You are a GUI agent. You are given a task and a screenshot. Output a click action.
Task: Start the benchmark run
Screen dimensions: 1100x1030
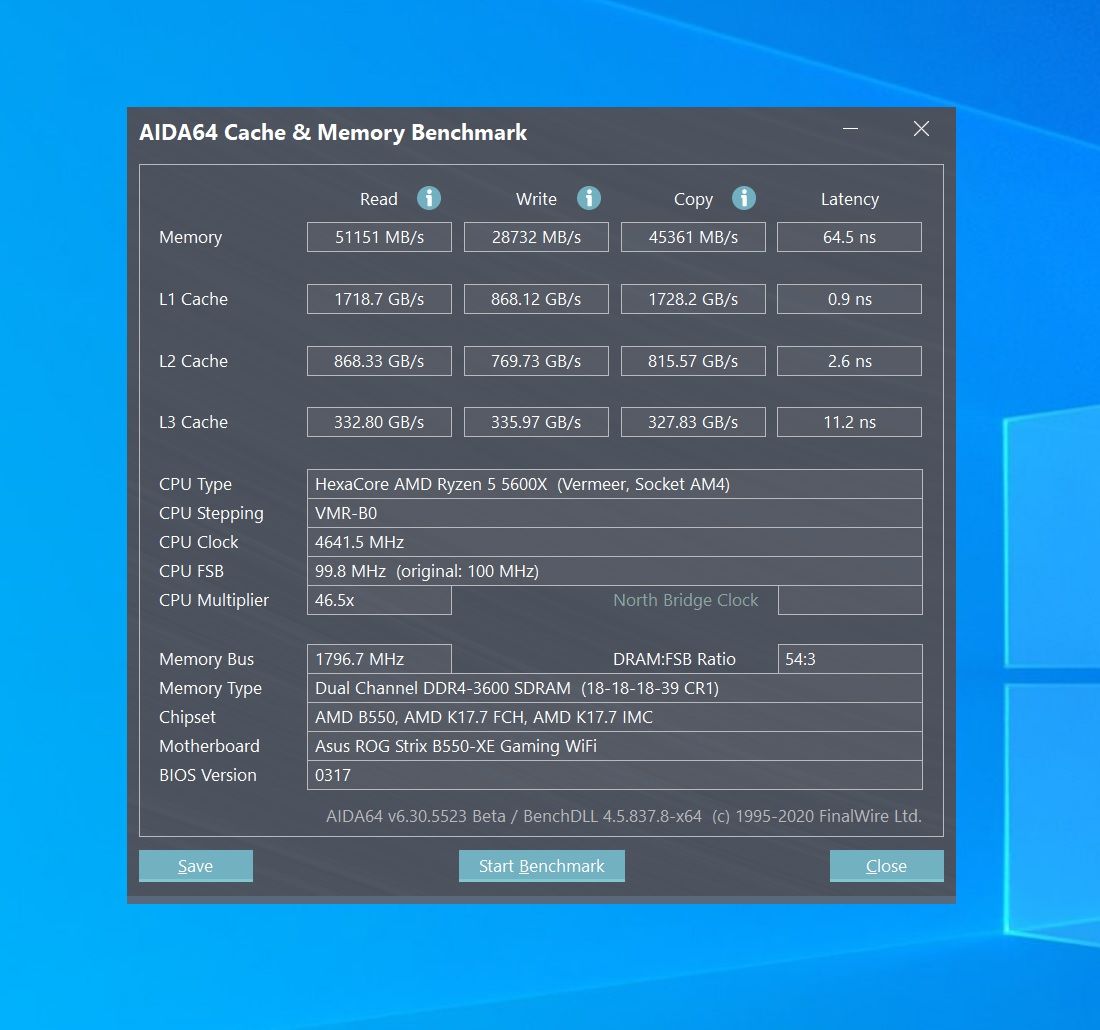point(542,866)
